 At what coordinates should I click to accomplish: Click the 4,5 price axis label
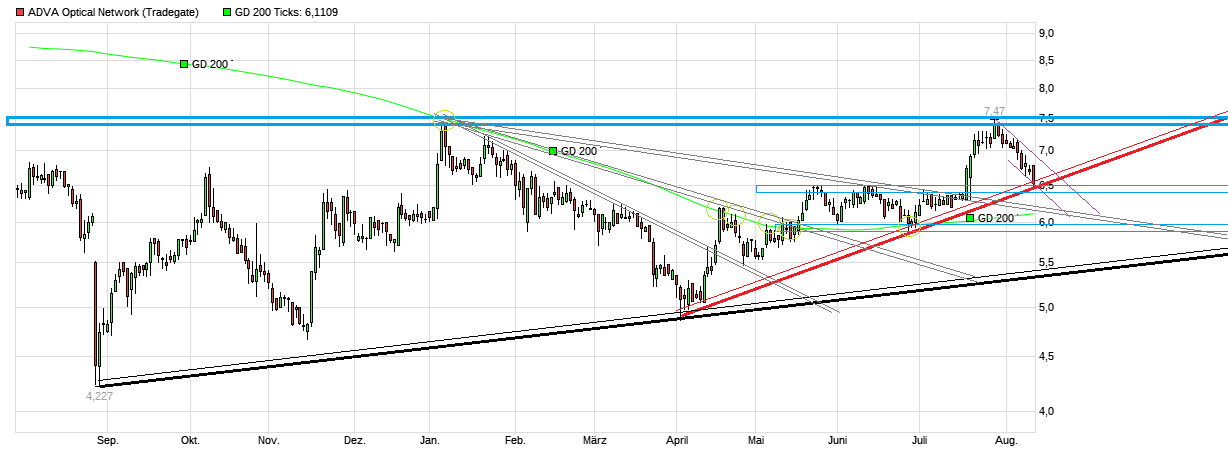tap(1047, 356)
